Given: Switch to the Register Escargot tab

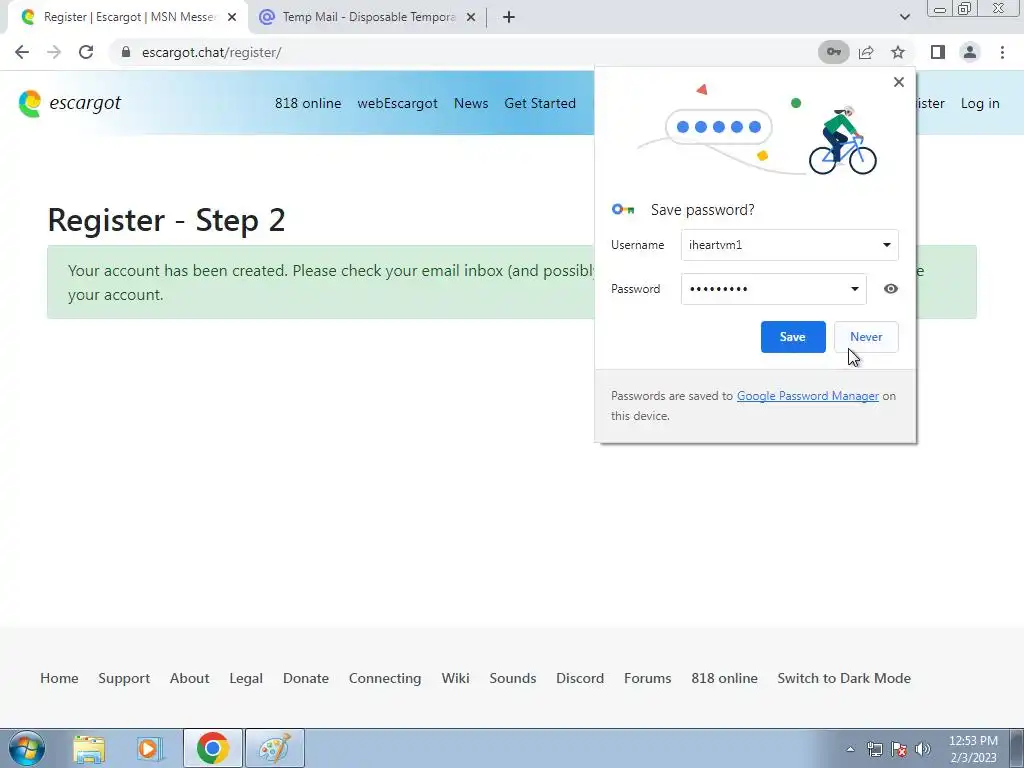Looking at the screenshot, I should [x=127, y=17].
